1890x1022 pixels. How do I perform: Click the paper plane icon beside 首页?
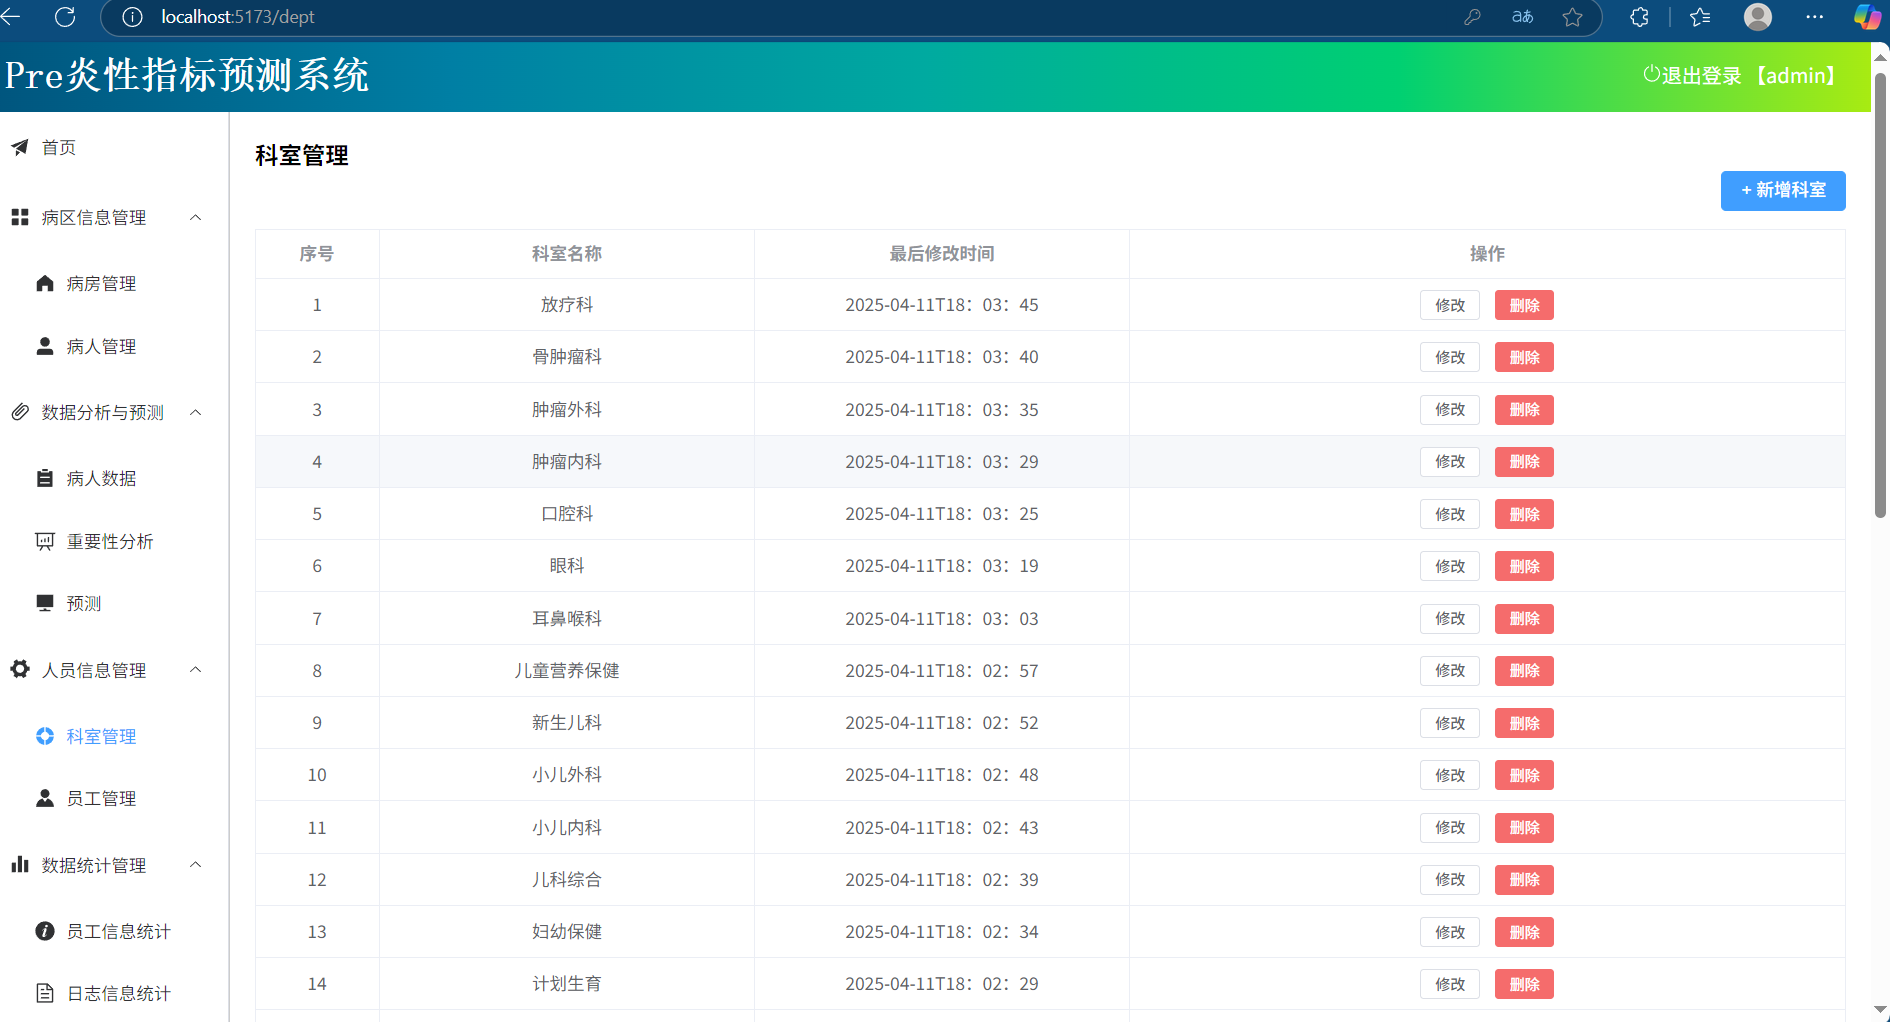click(20, 148)
